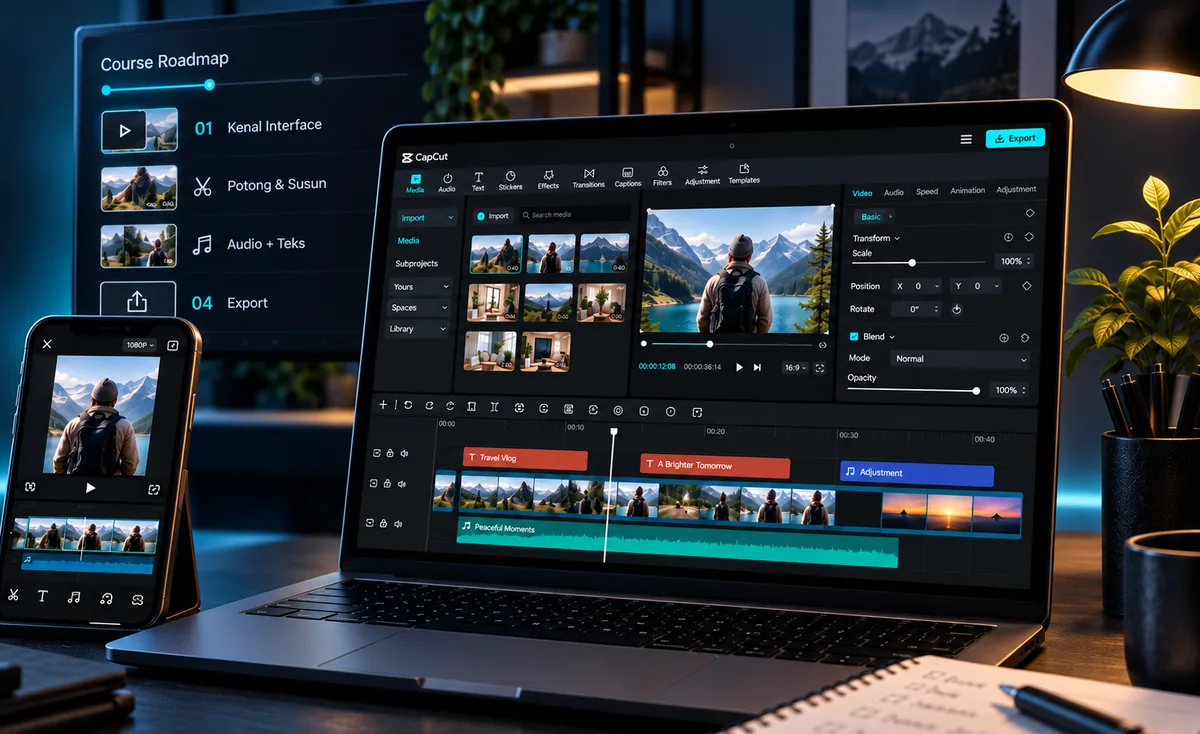Switch to the Audio tab in the inspector
Image resolution: width=1200 pixels, height=734 pixels.
[894, 192]
